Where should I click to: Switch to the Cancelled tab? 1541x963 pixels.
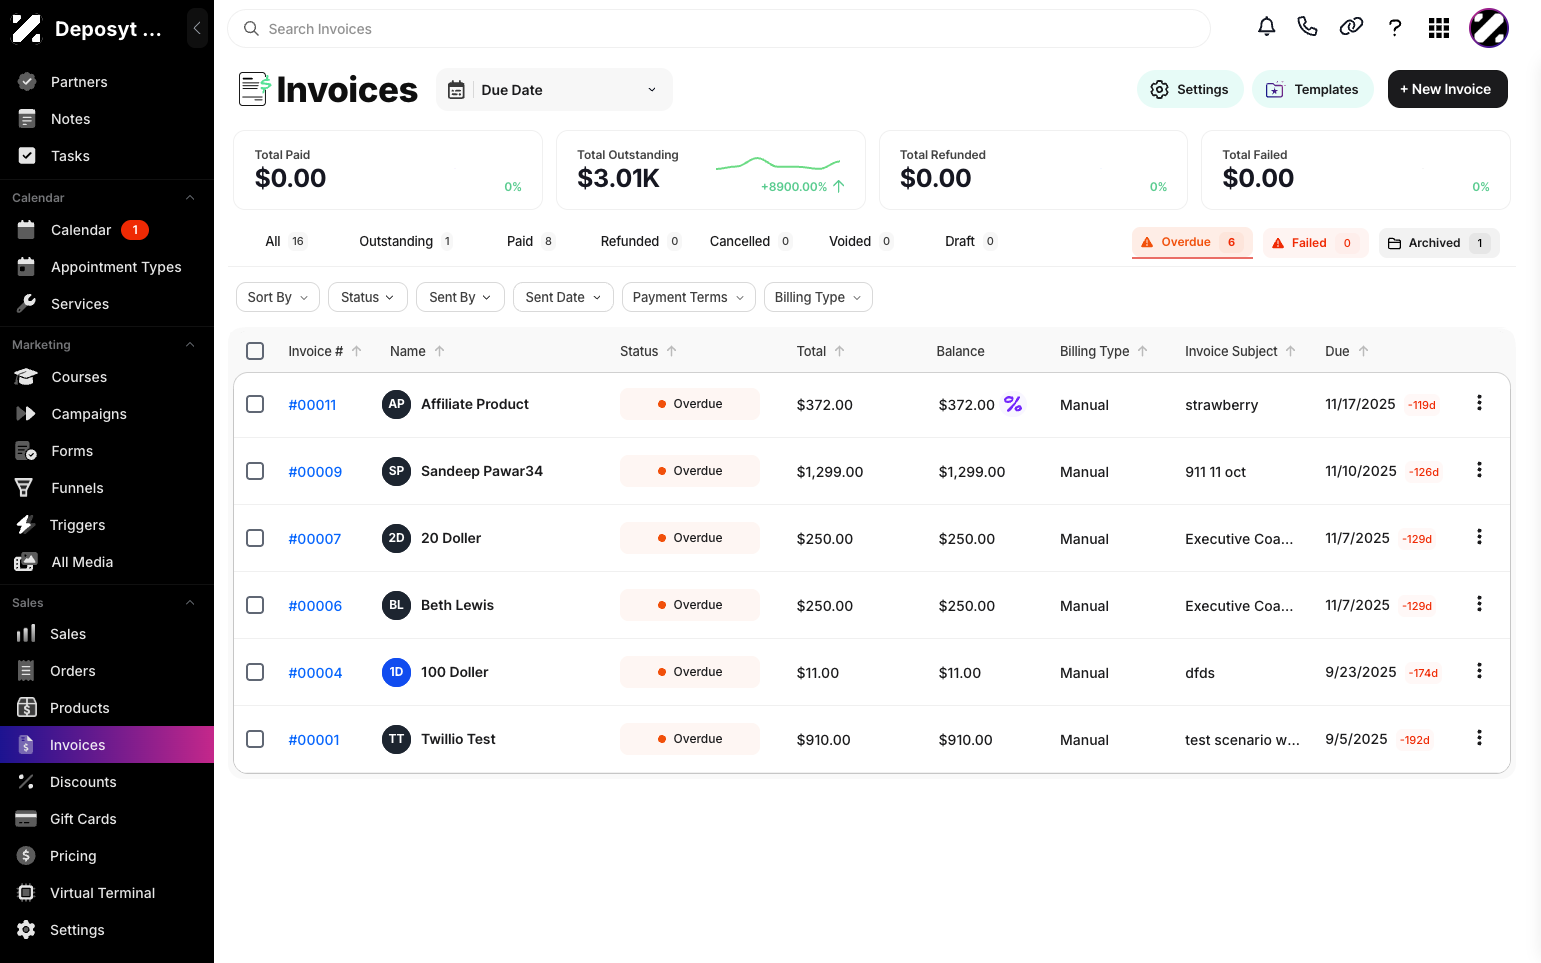click(x=750, y=241)
